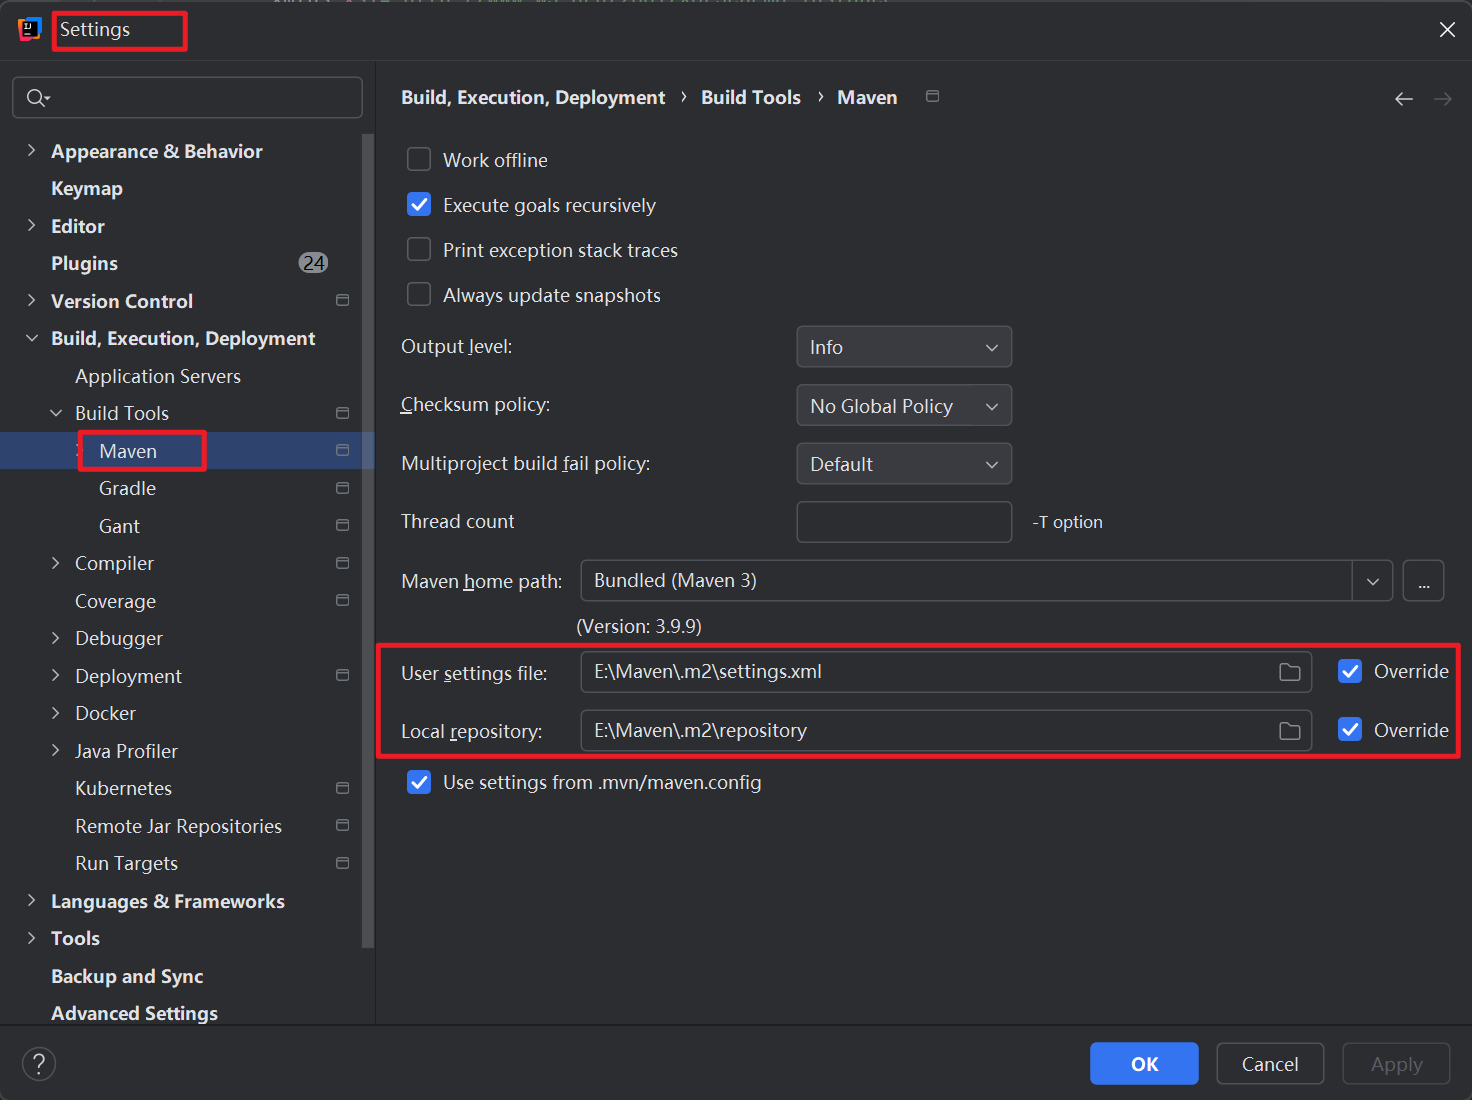1472x1100 pixels.
Task: Open Backup and Sync settings
Action: (x=127, y=976)
